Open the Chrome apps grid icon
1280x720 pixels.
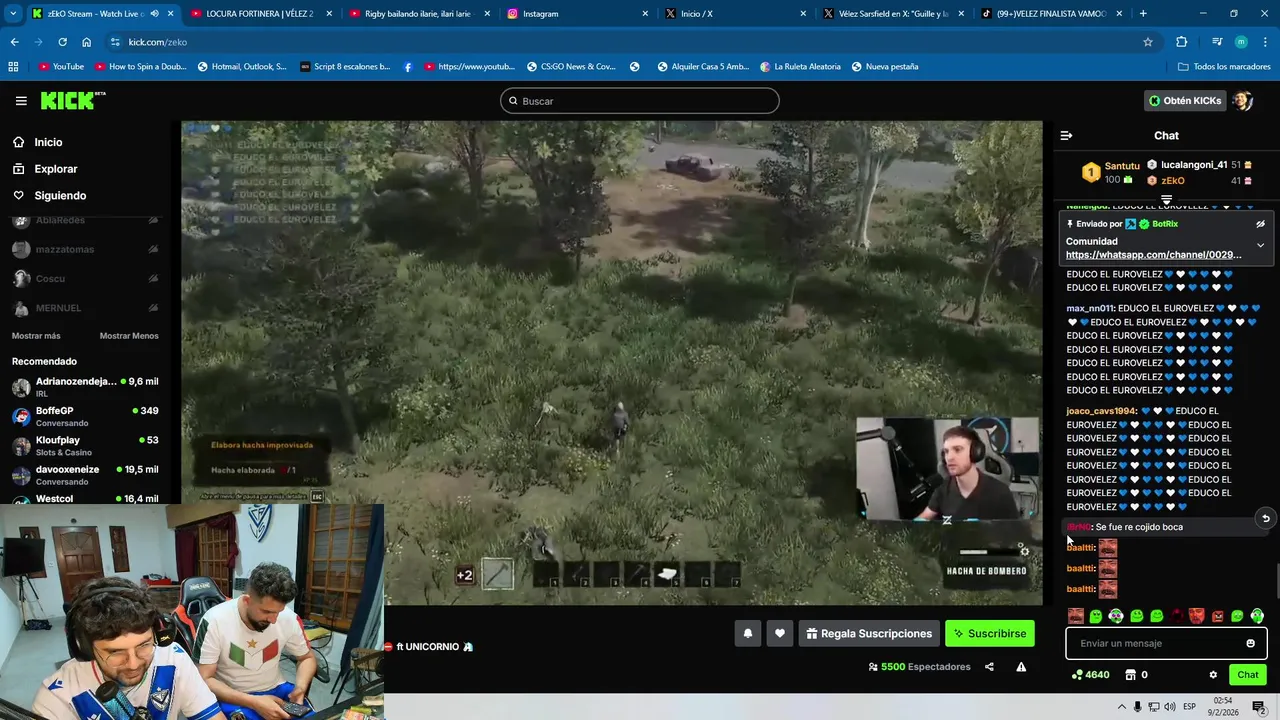point(13,67)
